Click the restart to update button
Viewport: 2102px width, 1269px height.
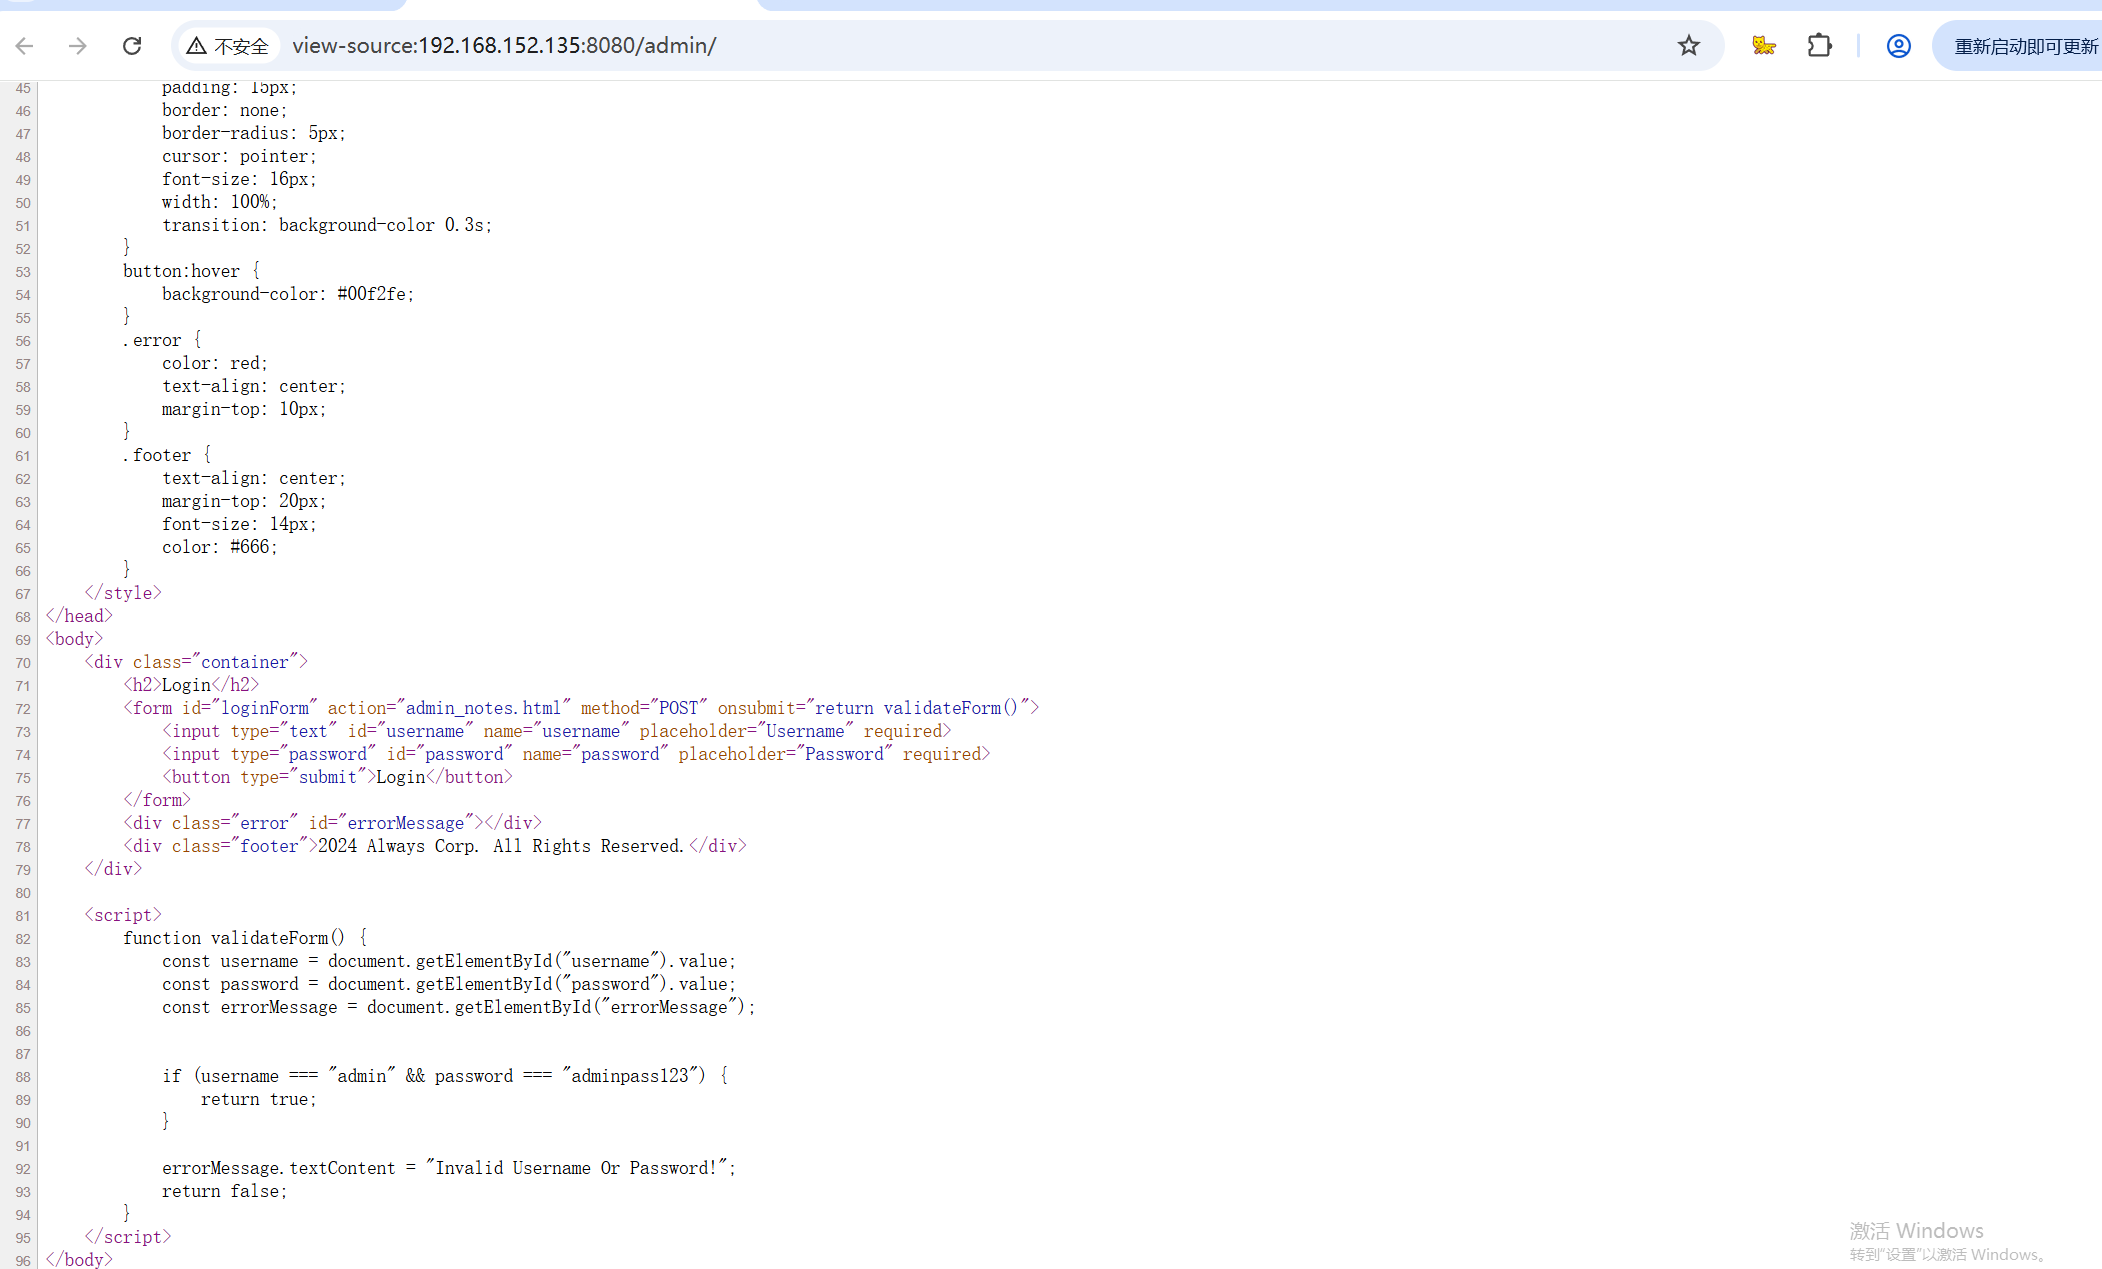coord(2024,46)
